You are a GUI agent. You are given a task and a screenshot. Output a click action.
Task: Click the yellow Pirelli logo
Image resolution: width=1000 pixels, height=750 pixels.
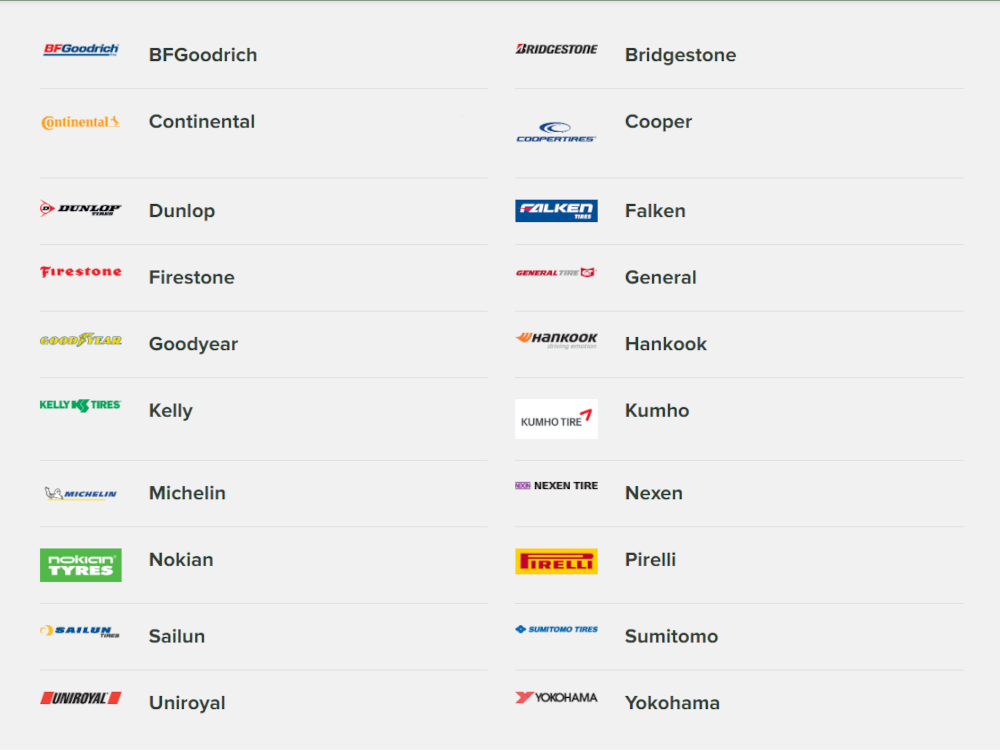(556, 560)
